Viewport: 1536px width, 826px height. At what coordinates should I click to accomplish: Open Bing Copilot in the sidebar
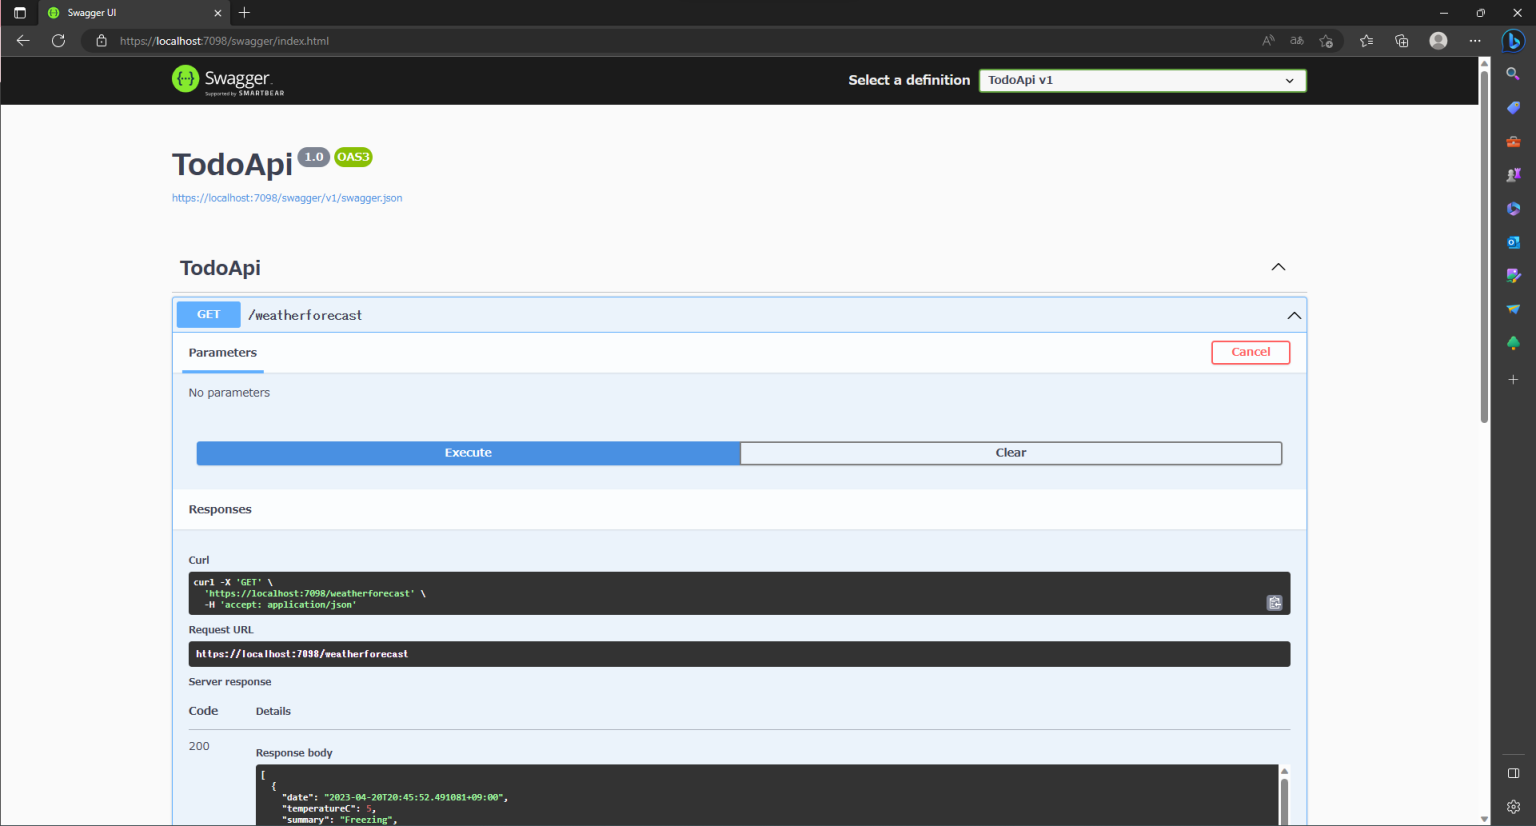1513,41
